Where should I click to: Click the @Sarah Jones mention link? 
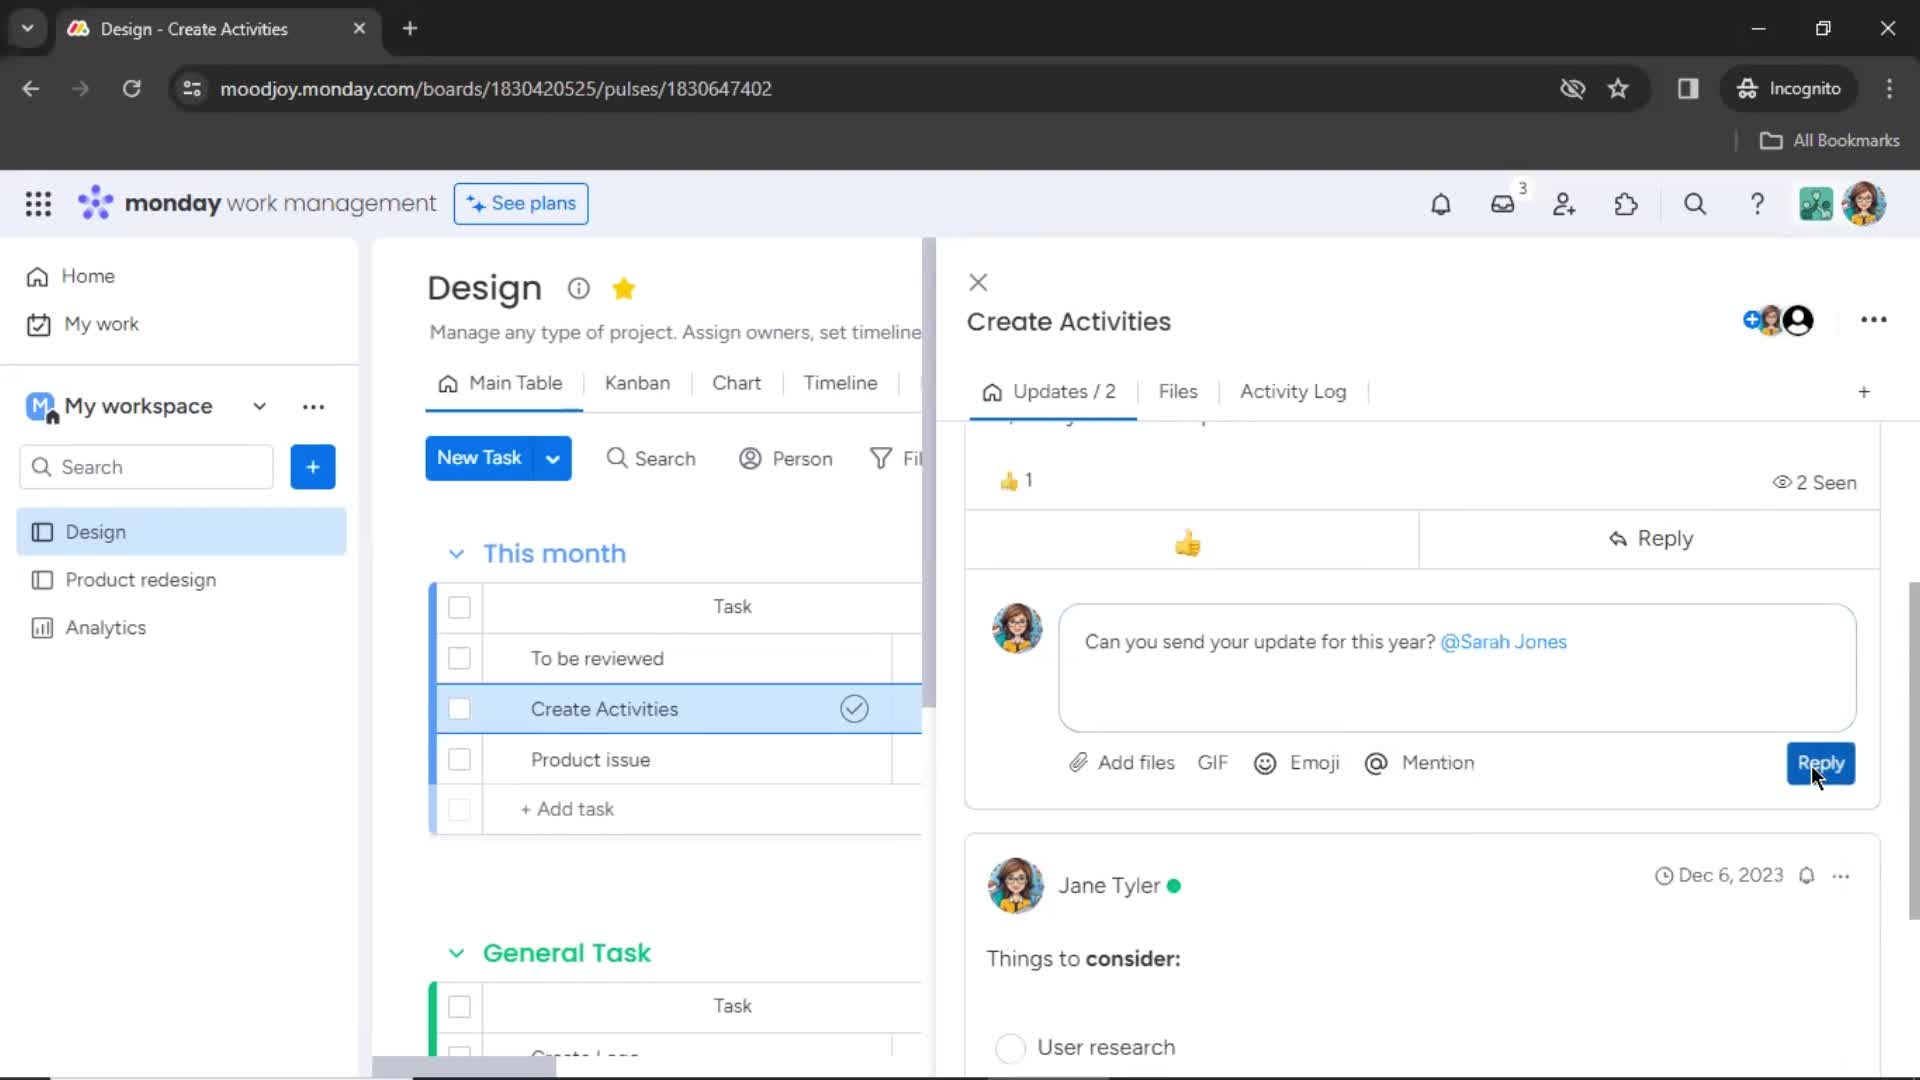(1503, 641)
